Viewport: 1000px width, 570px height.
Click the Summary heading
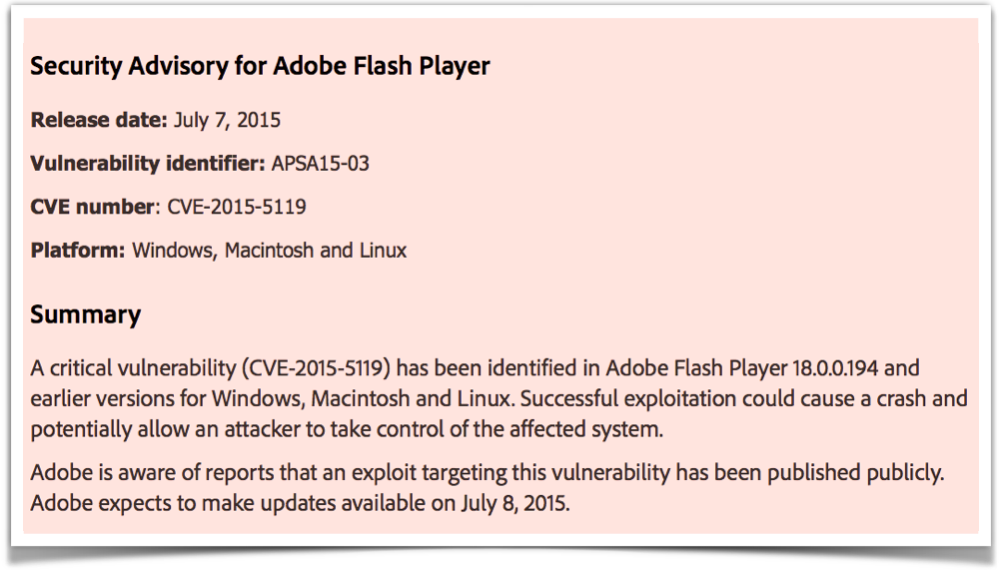click(x=85, y=315)
